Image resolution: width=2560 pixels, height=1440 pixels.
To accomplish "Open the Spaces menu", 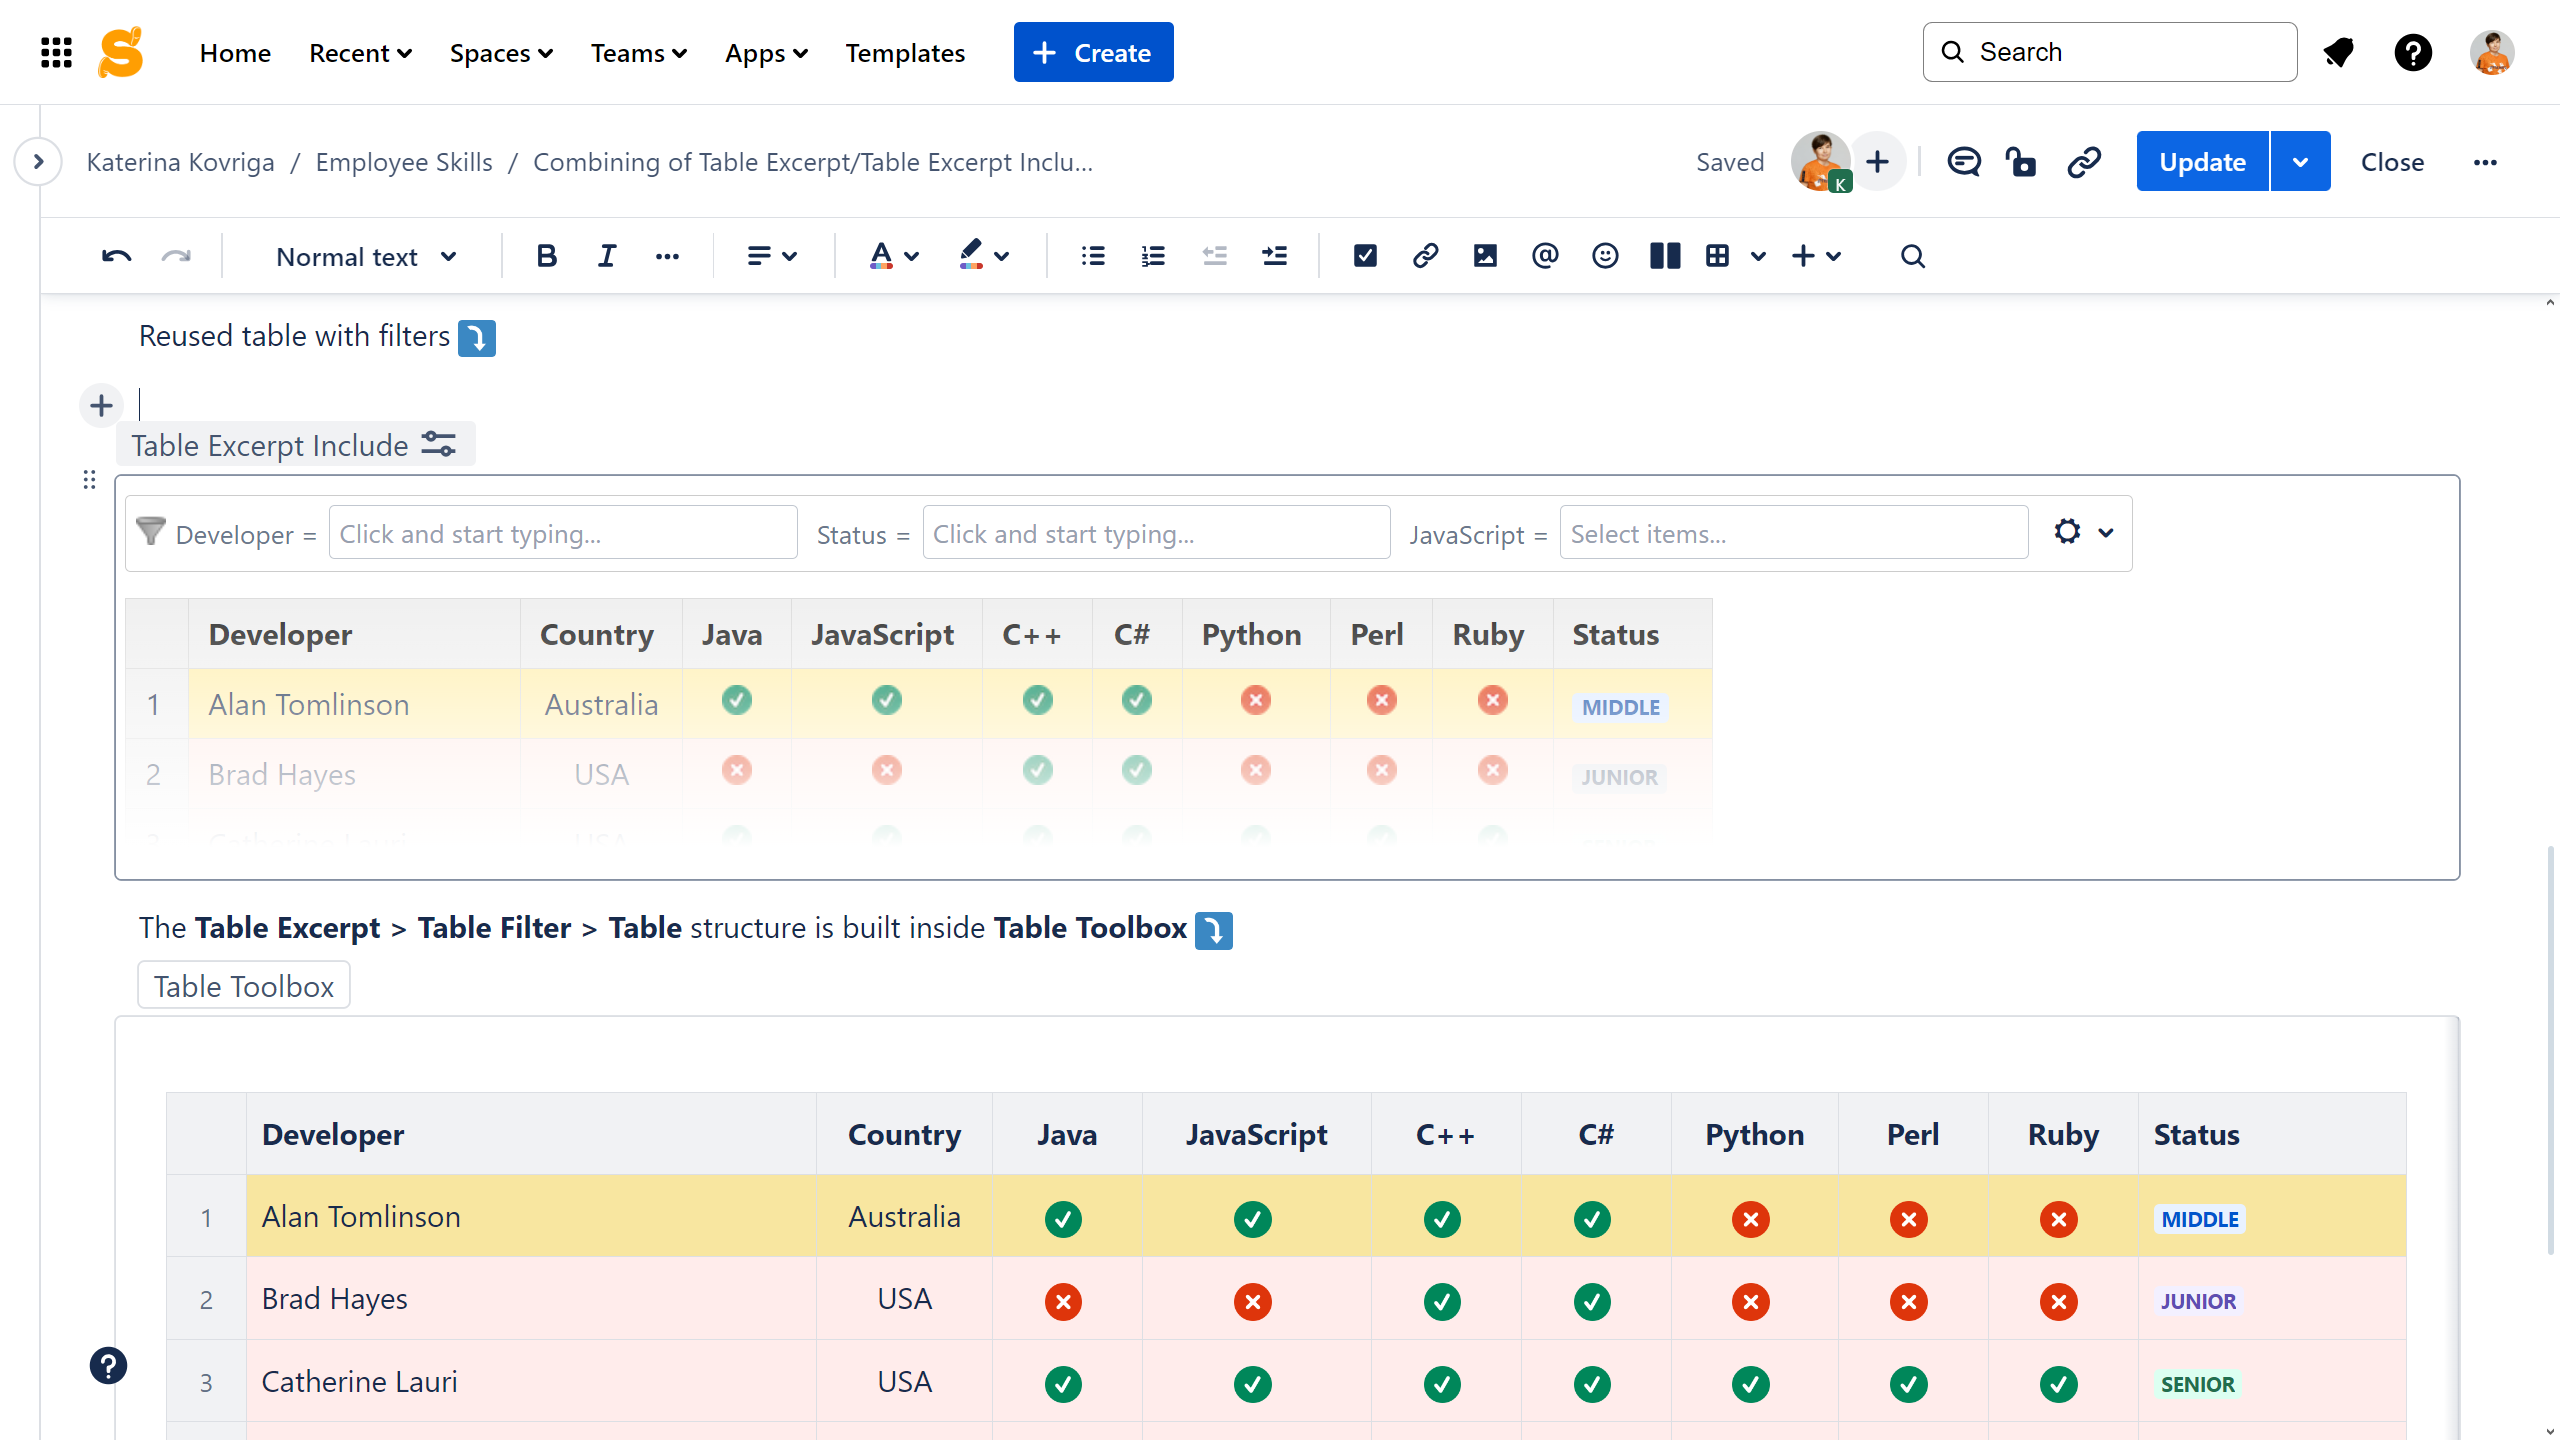I will tap(500, 53).
